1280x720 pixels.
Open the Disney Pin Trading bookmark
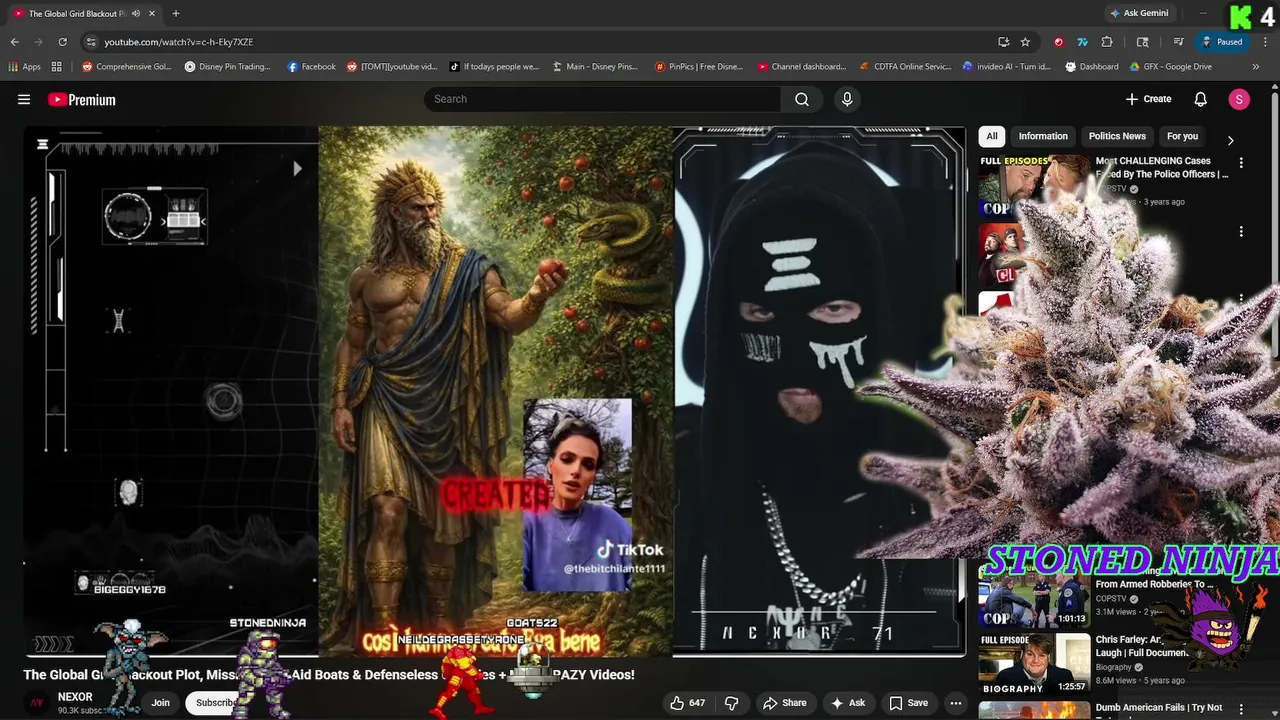227,67
